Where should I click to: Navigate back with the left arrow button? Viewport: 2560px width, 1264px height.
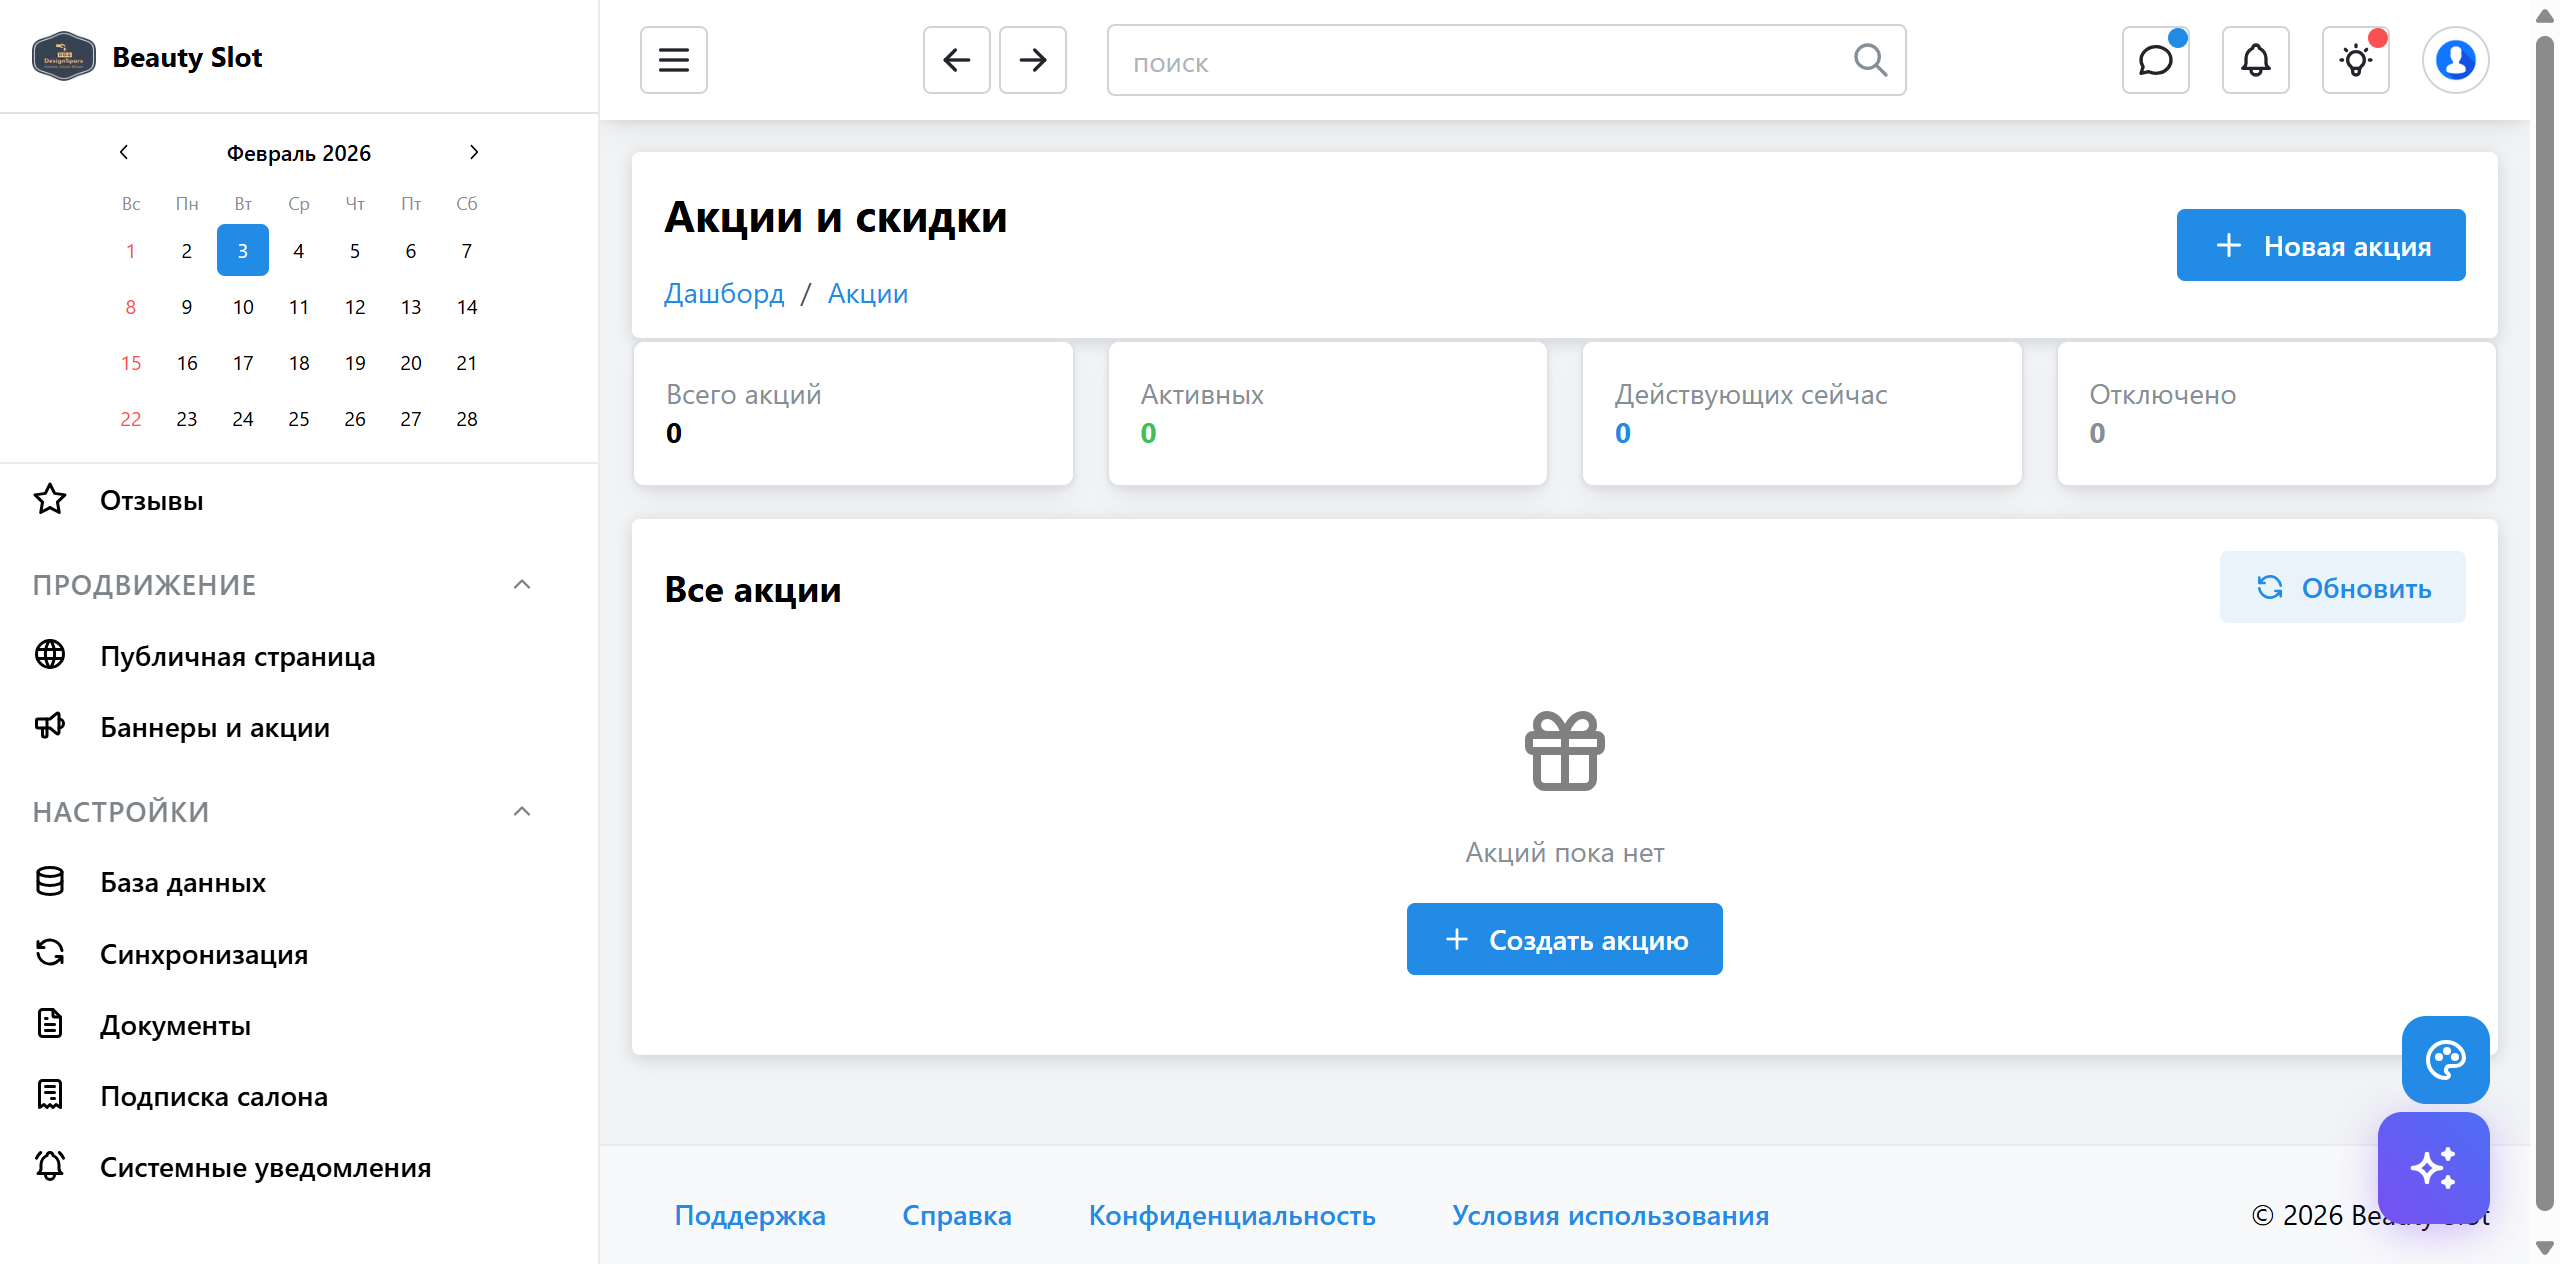tap(956, 60)
